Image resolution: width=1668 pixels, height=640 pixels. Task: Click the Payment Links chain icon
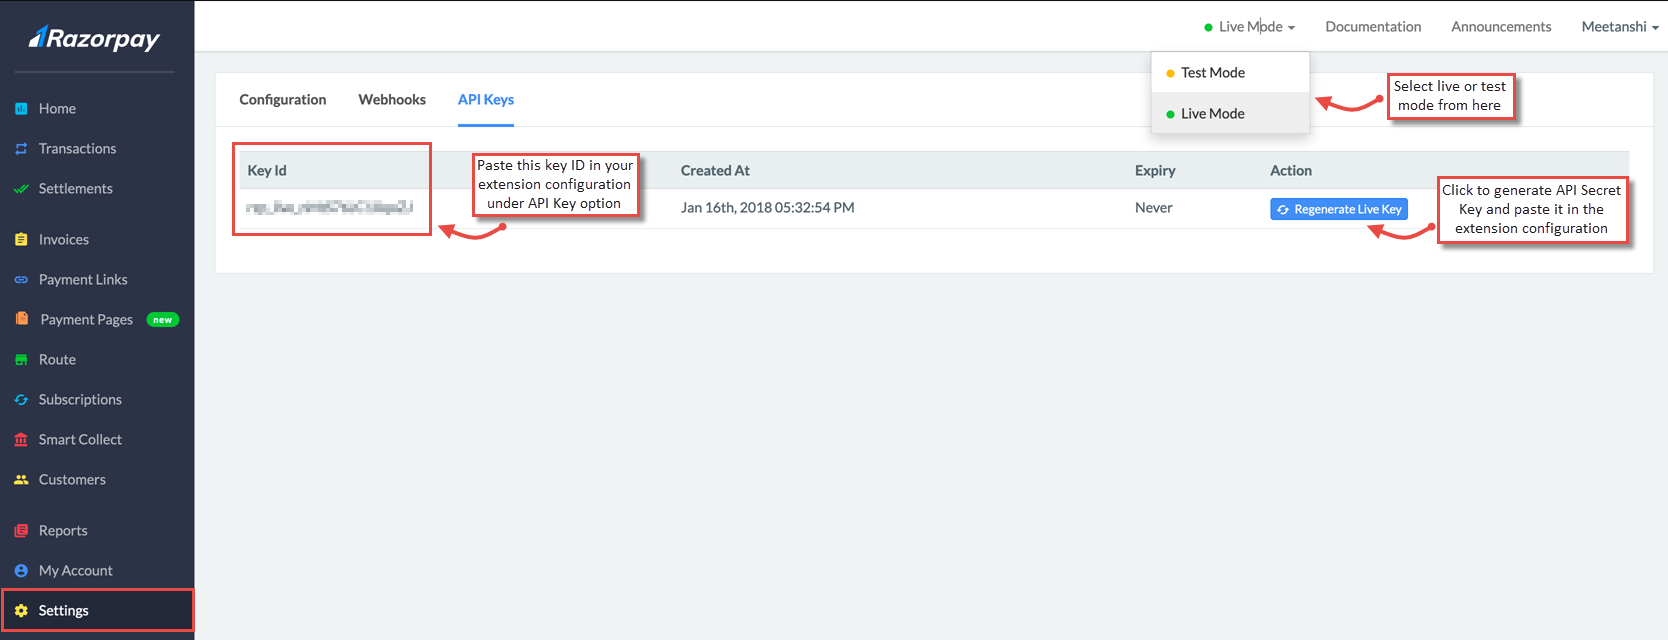tap(21, 279)
